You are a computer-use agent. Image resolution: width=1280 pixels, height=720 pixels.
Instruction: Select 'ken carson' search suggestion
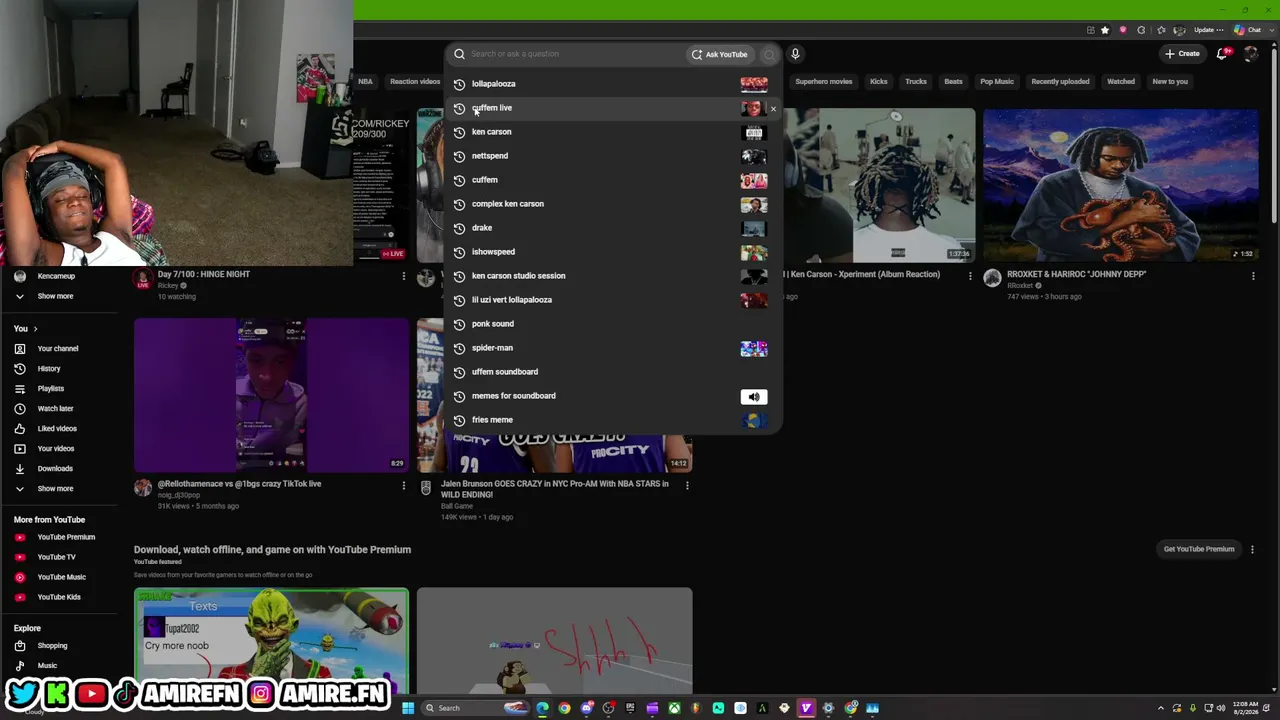tap(612, 132)
